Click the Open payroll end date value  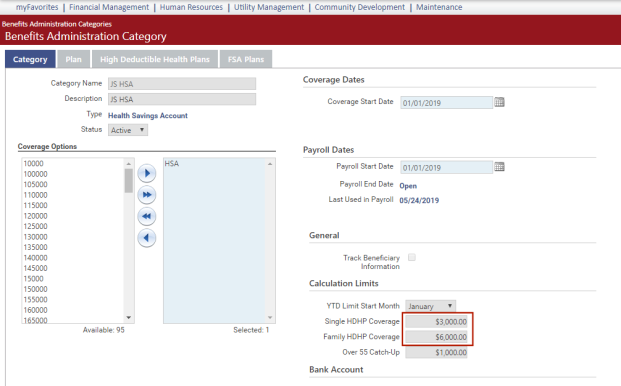(x=408, y=186)
